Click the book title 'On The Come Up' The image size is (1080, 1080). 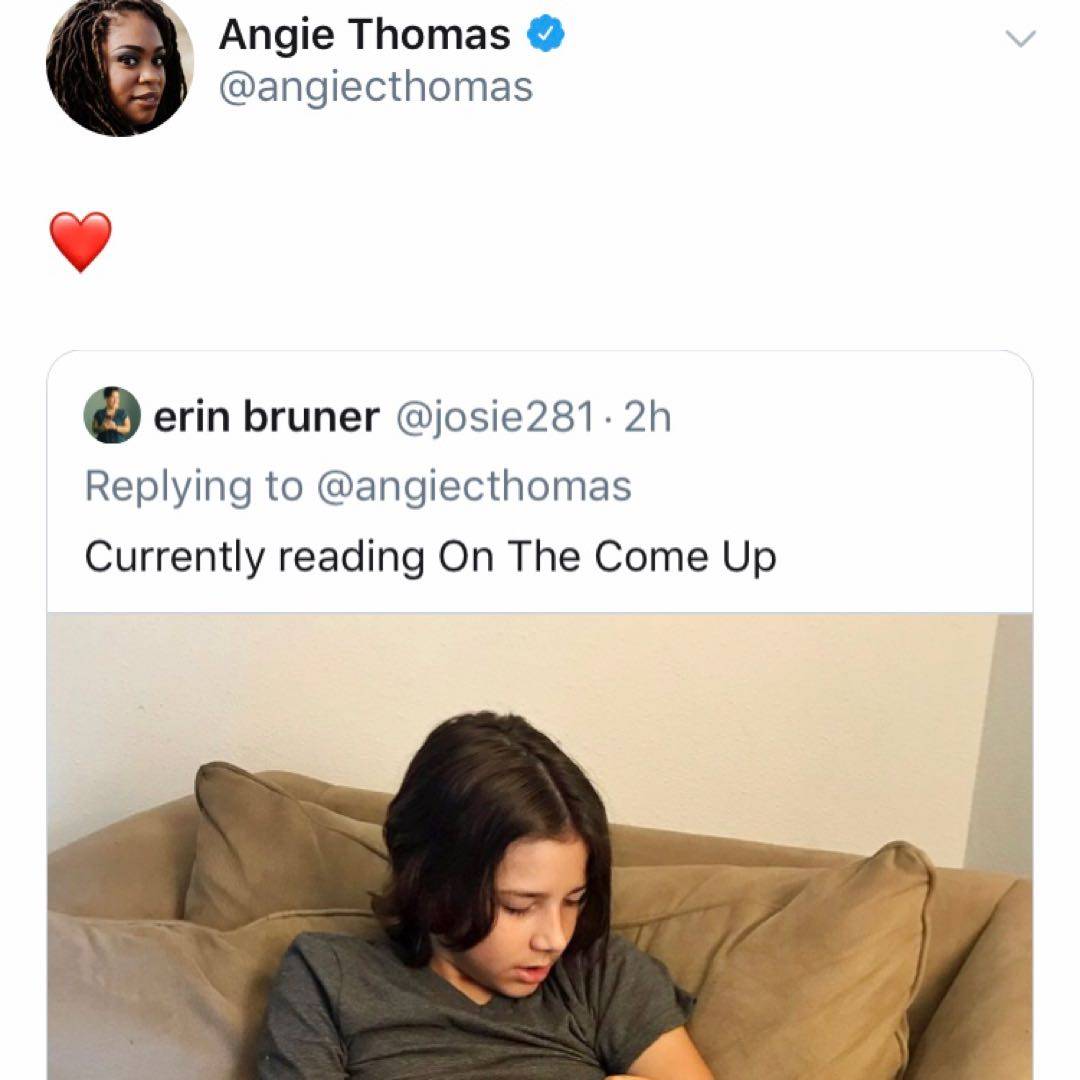608,557
